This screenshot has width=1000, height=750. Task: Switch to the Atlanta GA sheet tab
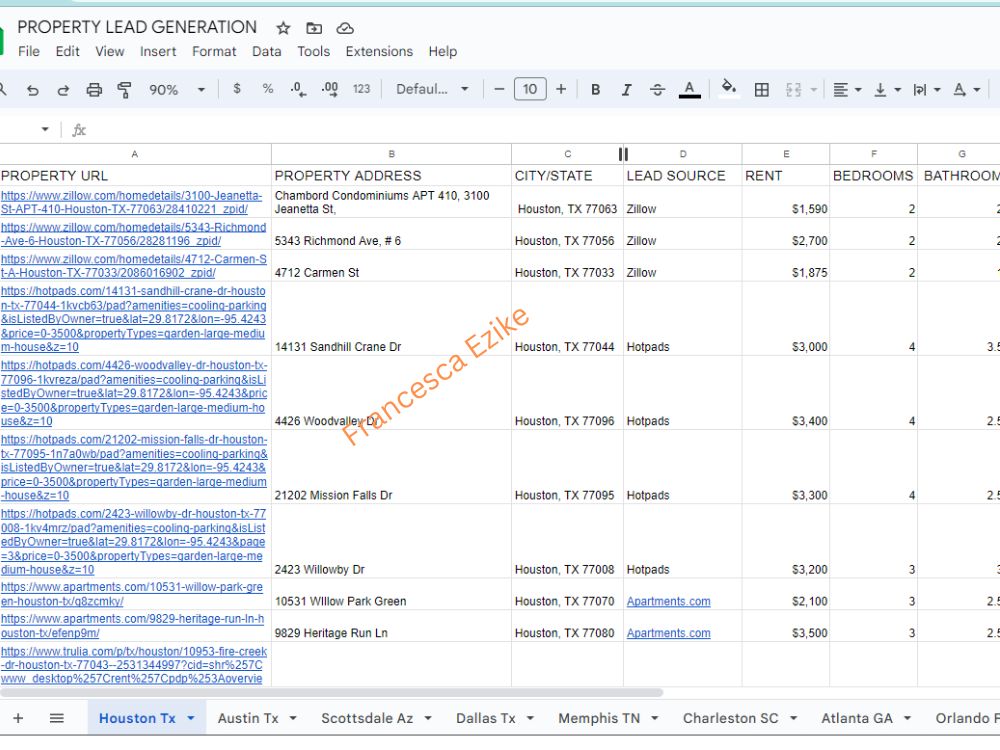[857, 718]
